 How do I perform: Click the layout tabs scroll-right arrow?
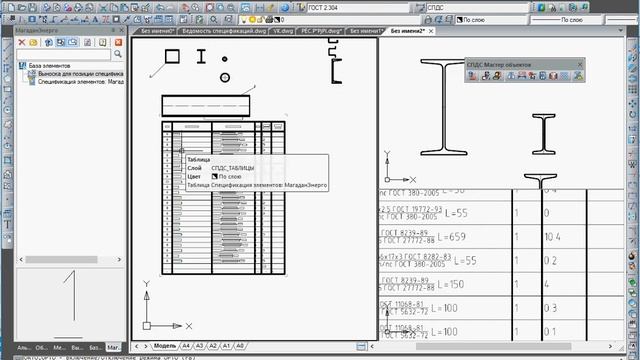[146, 346]
